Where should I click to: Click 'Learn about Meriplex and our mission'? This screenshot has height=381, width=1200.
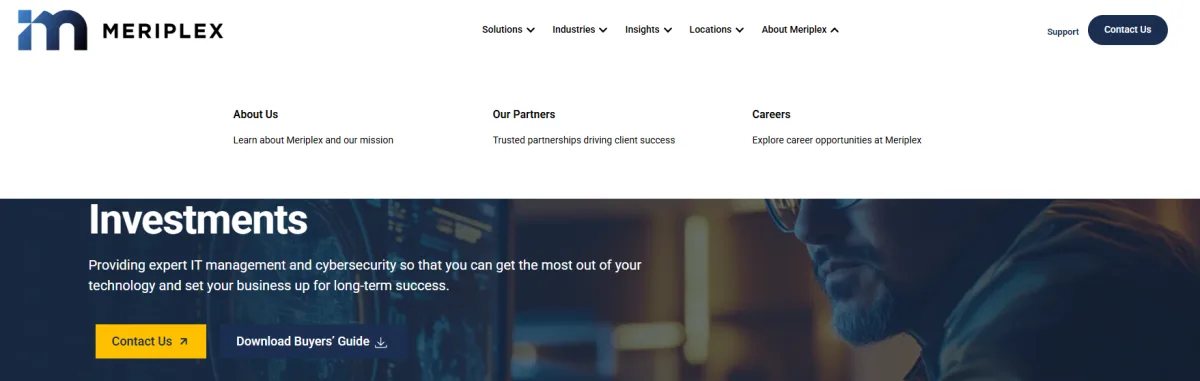313,140
